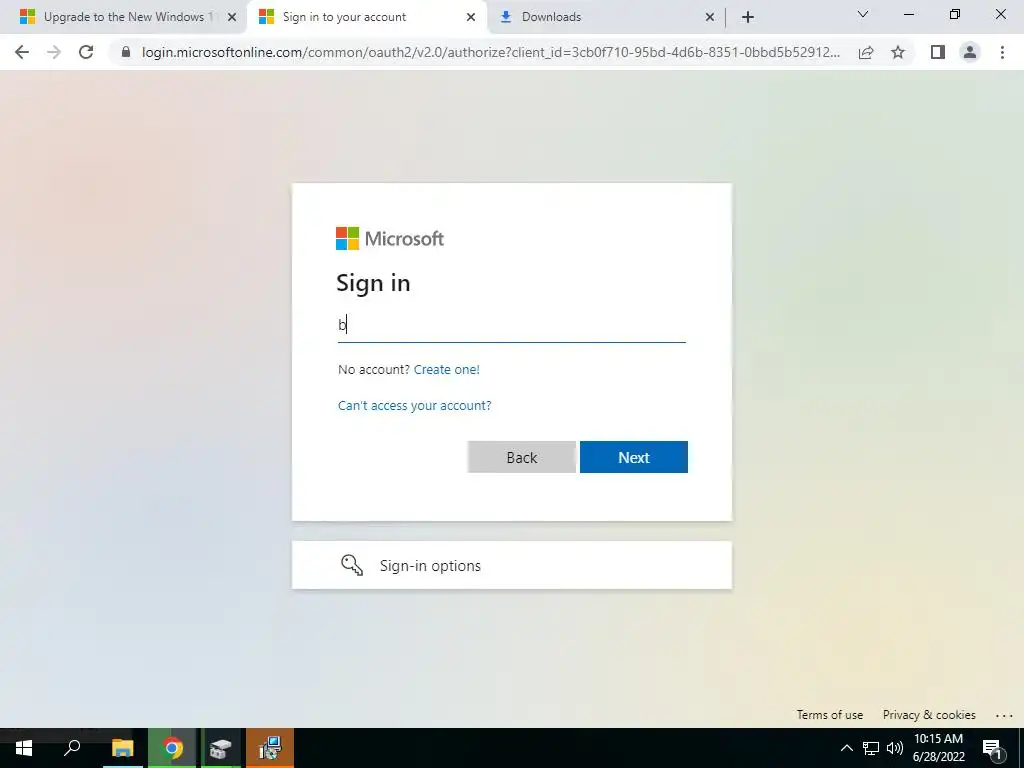Show hidden system tray icons
Viewport: 1024px width, 768px height.
point(846,748)
